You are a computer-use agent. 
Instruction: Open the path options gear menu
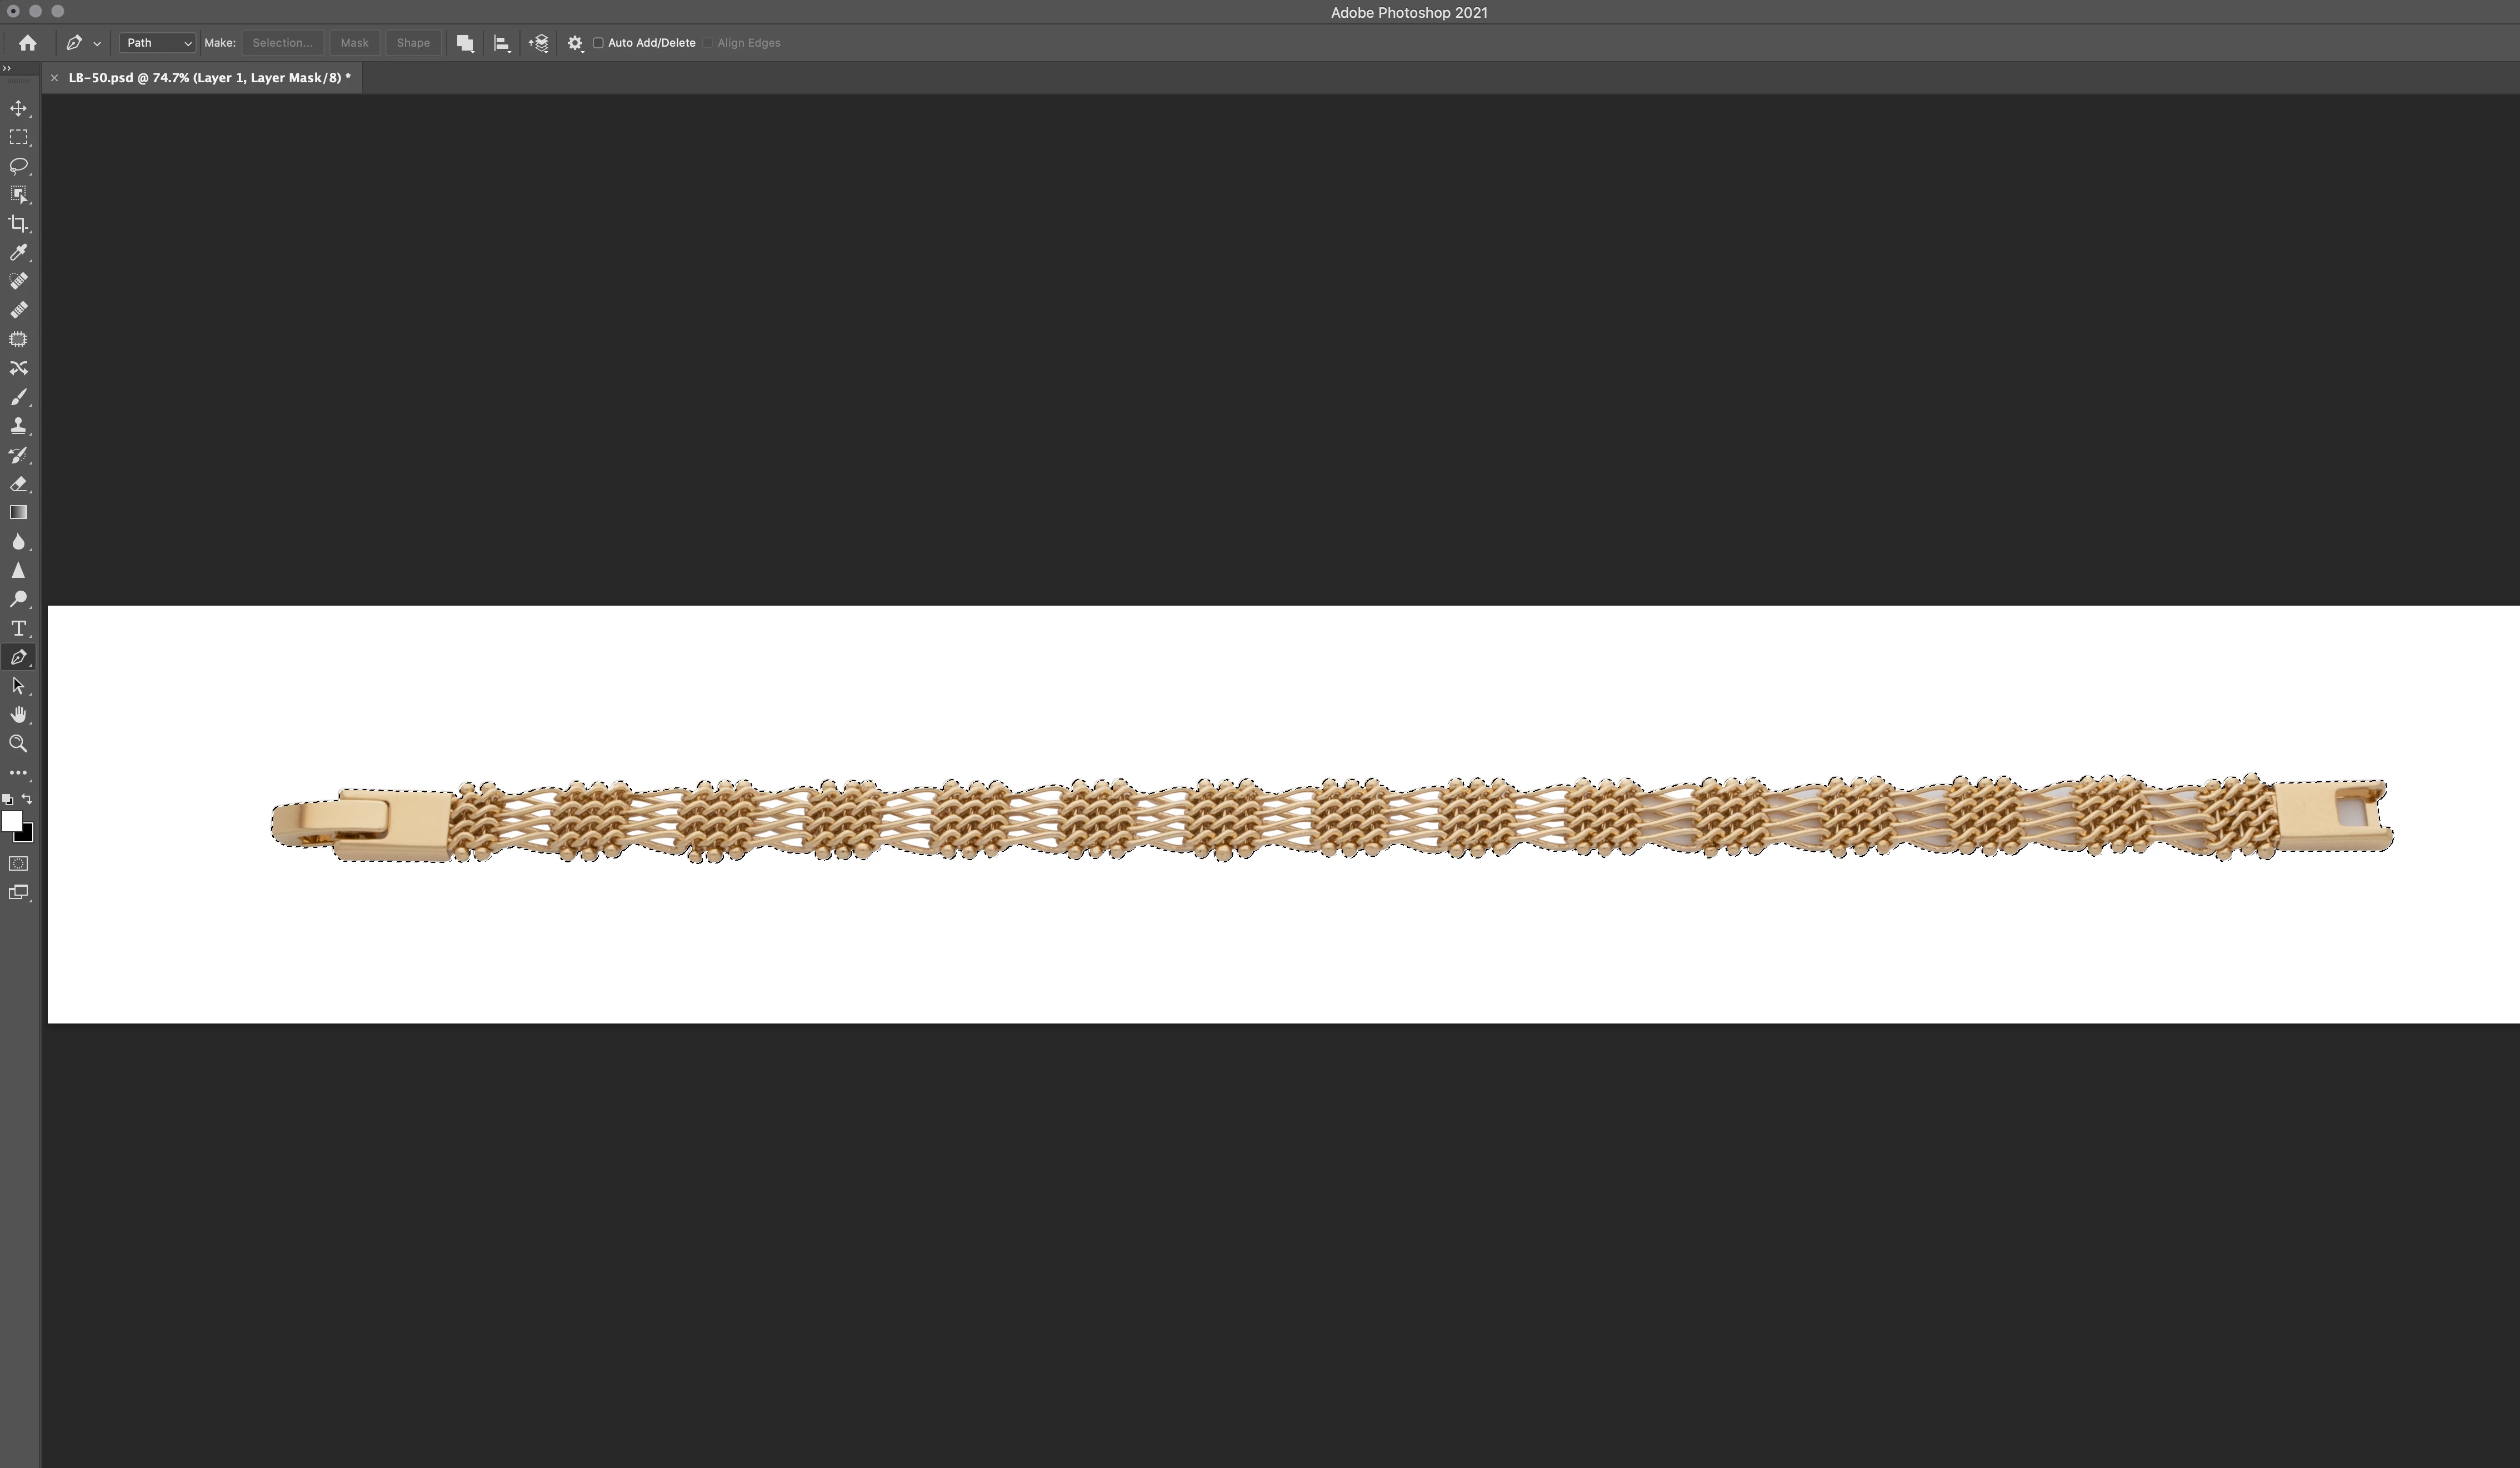[575, 43]
